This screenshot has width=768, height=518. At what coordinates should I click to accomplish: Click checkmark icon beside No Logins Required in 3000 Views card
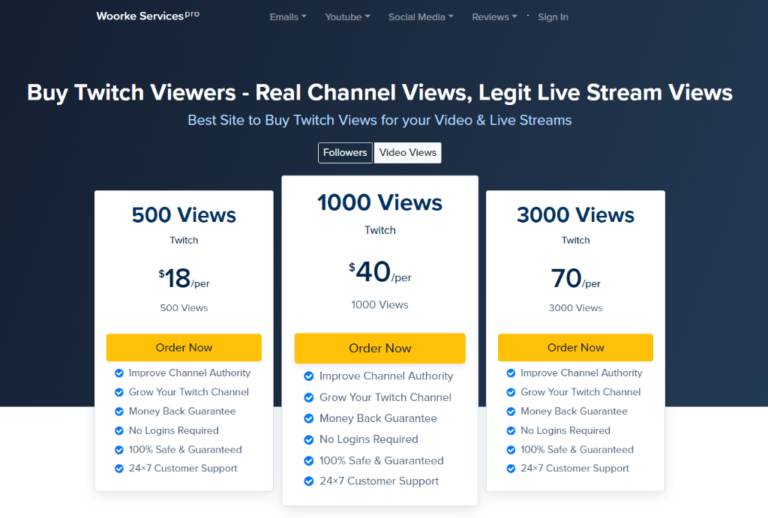[x=511, y=431]
